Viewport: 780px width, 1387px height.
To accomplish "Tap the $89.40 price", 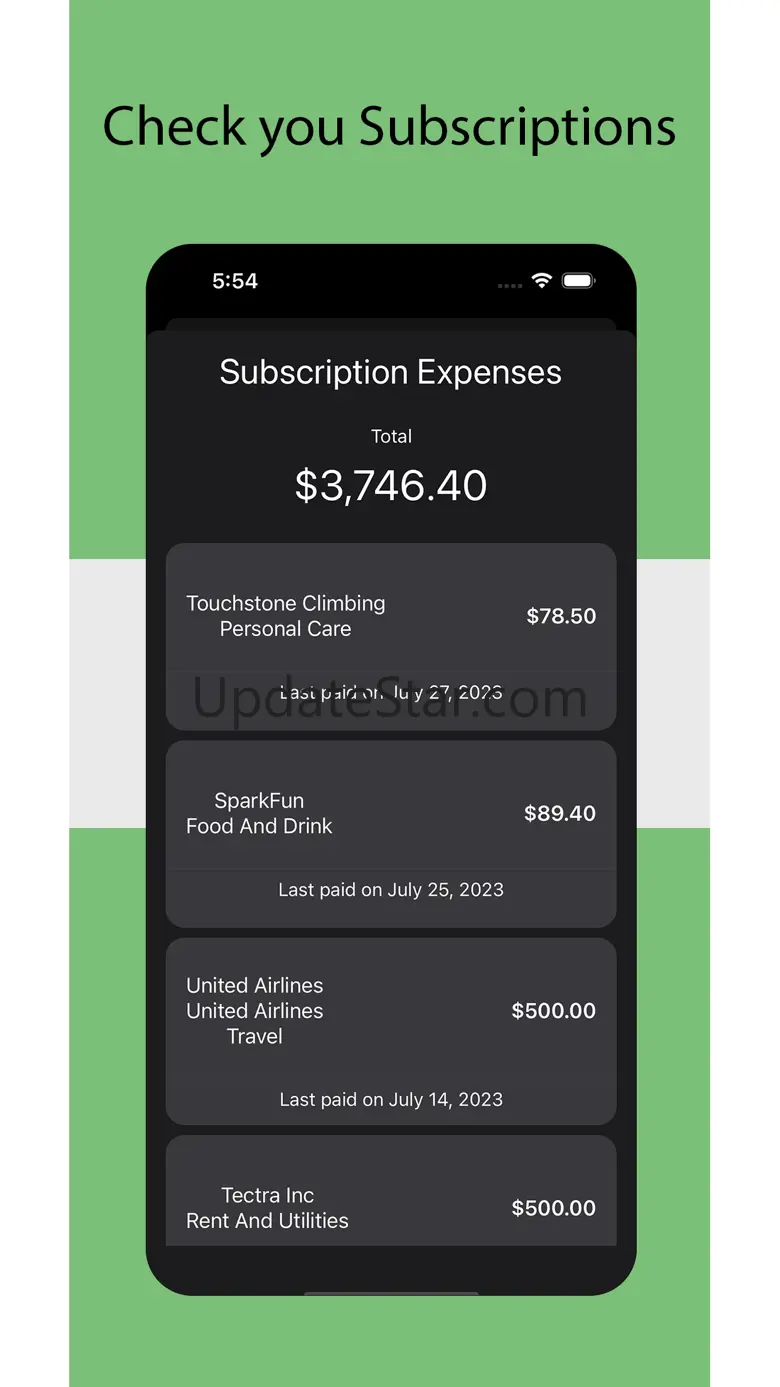I will click(560, 813).
